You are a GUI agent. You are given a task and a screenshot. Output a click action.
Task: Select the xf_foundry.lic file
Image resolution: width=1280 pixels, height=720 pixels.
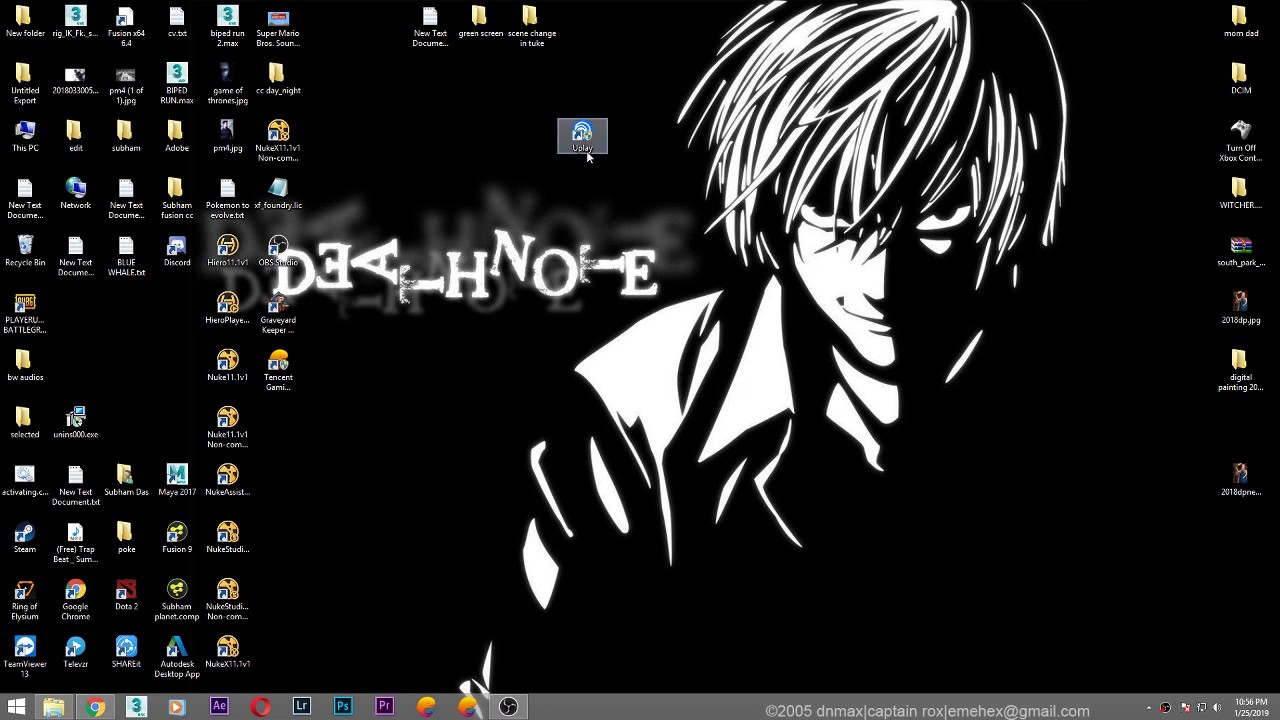click(278, 194)
